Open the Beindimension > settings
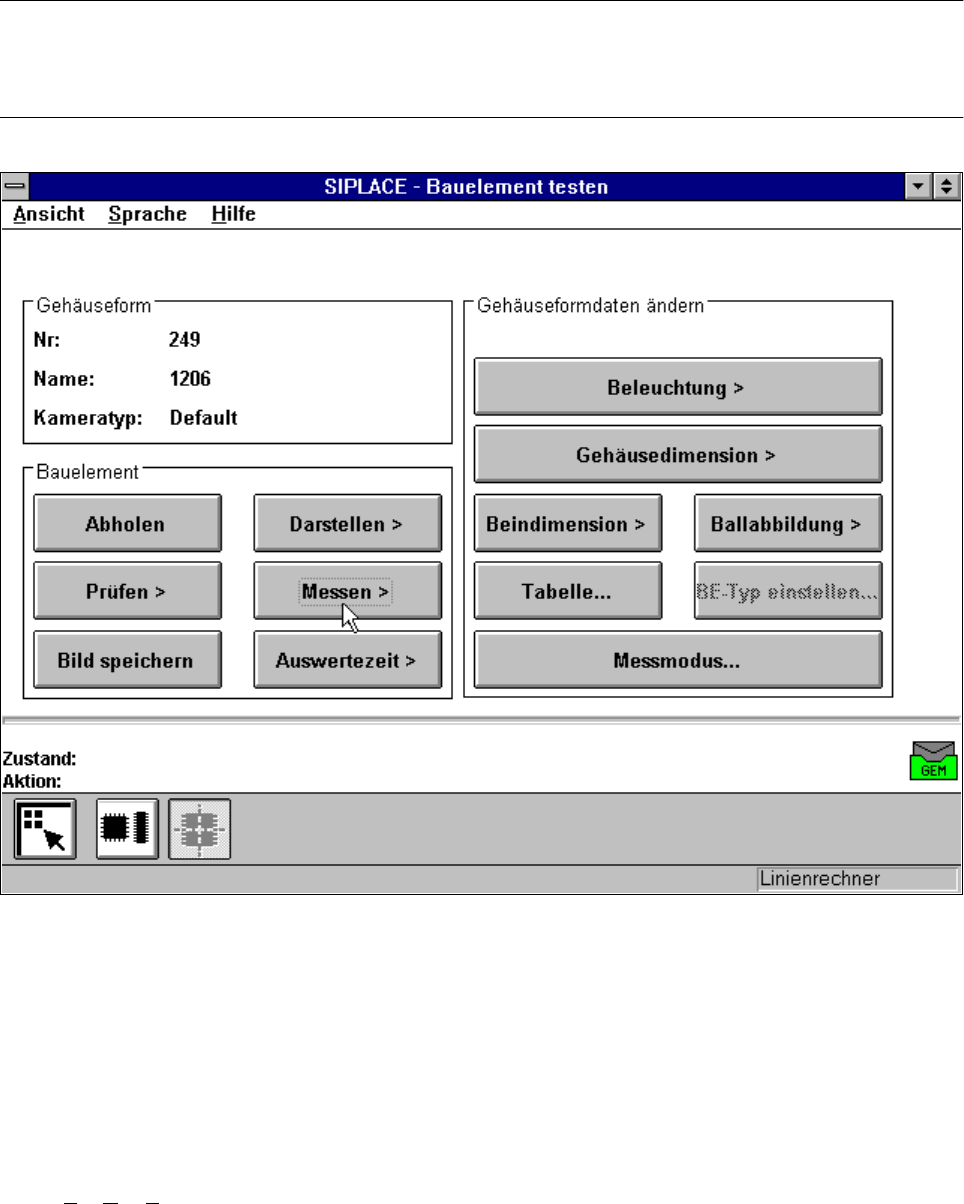Viewport: 964px width, 1204px height. click(567, 523)
